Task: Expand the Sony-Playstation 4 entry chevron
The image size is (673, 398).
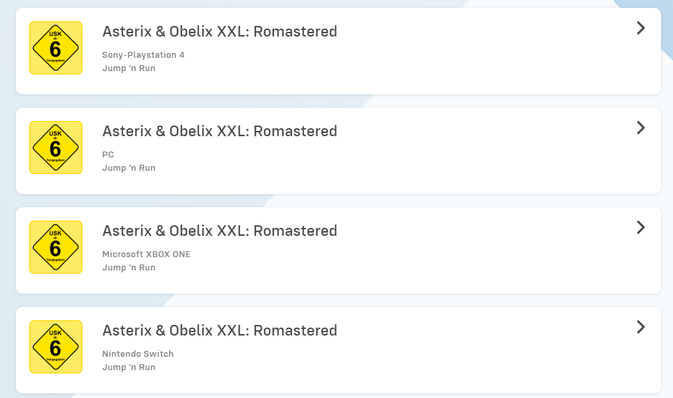Action: (x=640, y=28)
